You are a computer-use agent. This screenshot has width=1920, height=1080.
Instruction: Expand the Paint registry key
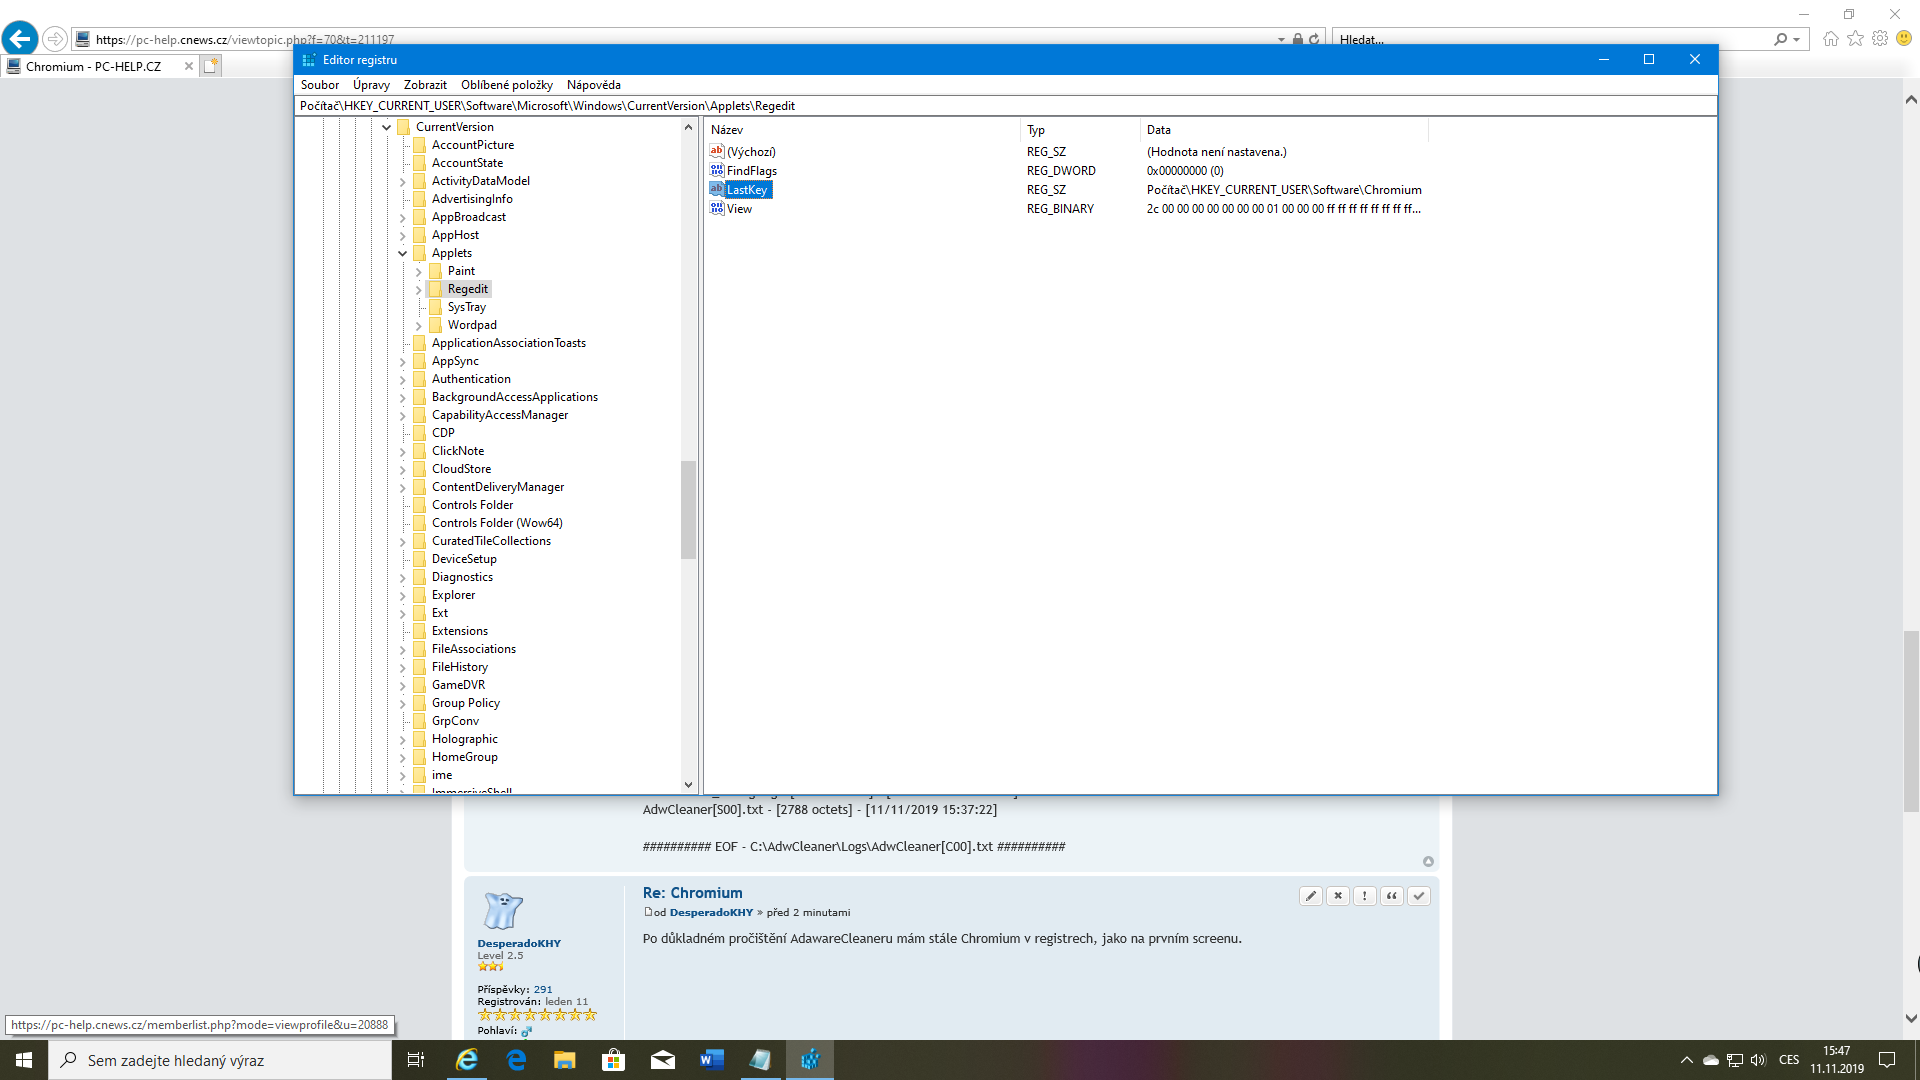click(x=418, y=272)
